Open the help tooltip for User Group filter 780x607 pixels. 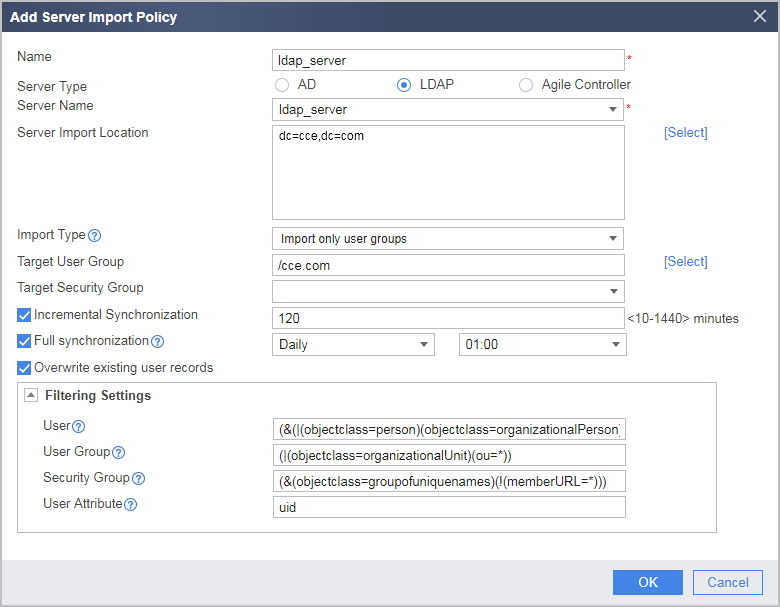point(118,452)
